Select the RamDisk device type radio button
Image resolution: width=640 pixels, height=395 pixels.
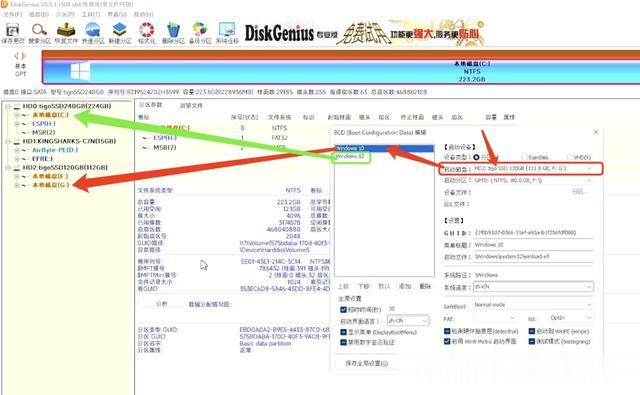[x=524, y=157]
